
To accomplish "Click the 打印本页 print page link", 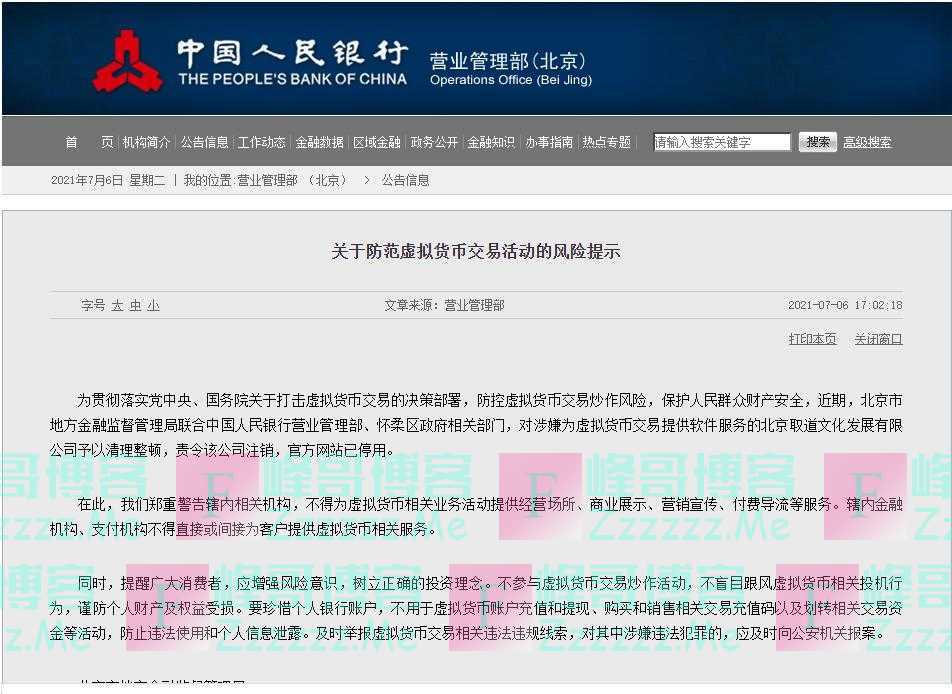I will 812,339.
